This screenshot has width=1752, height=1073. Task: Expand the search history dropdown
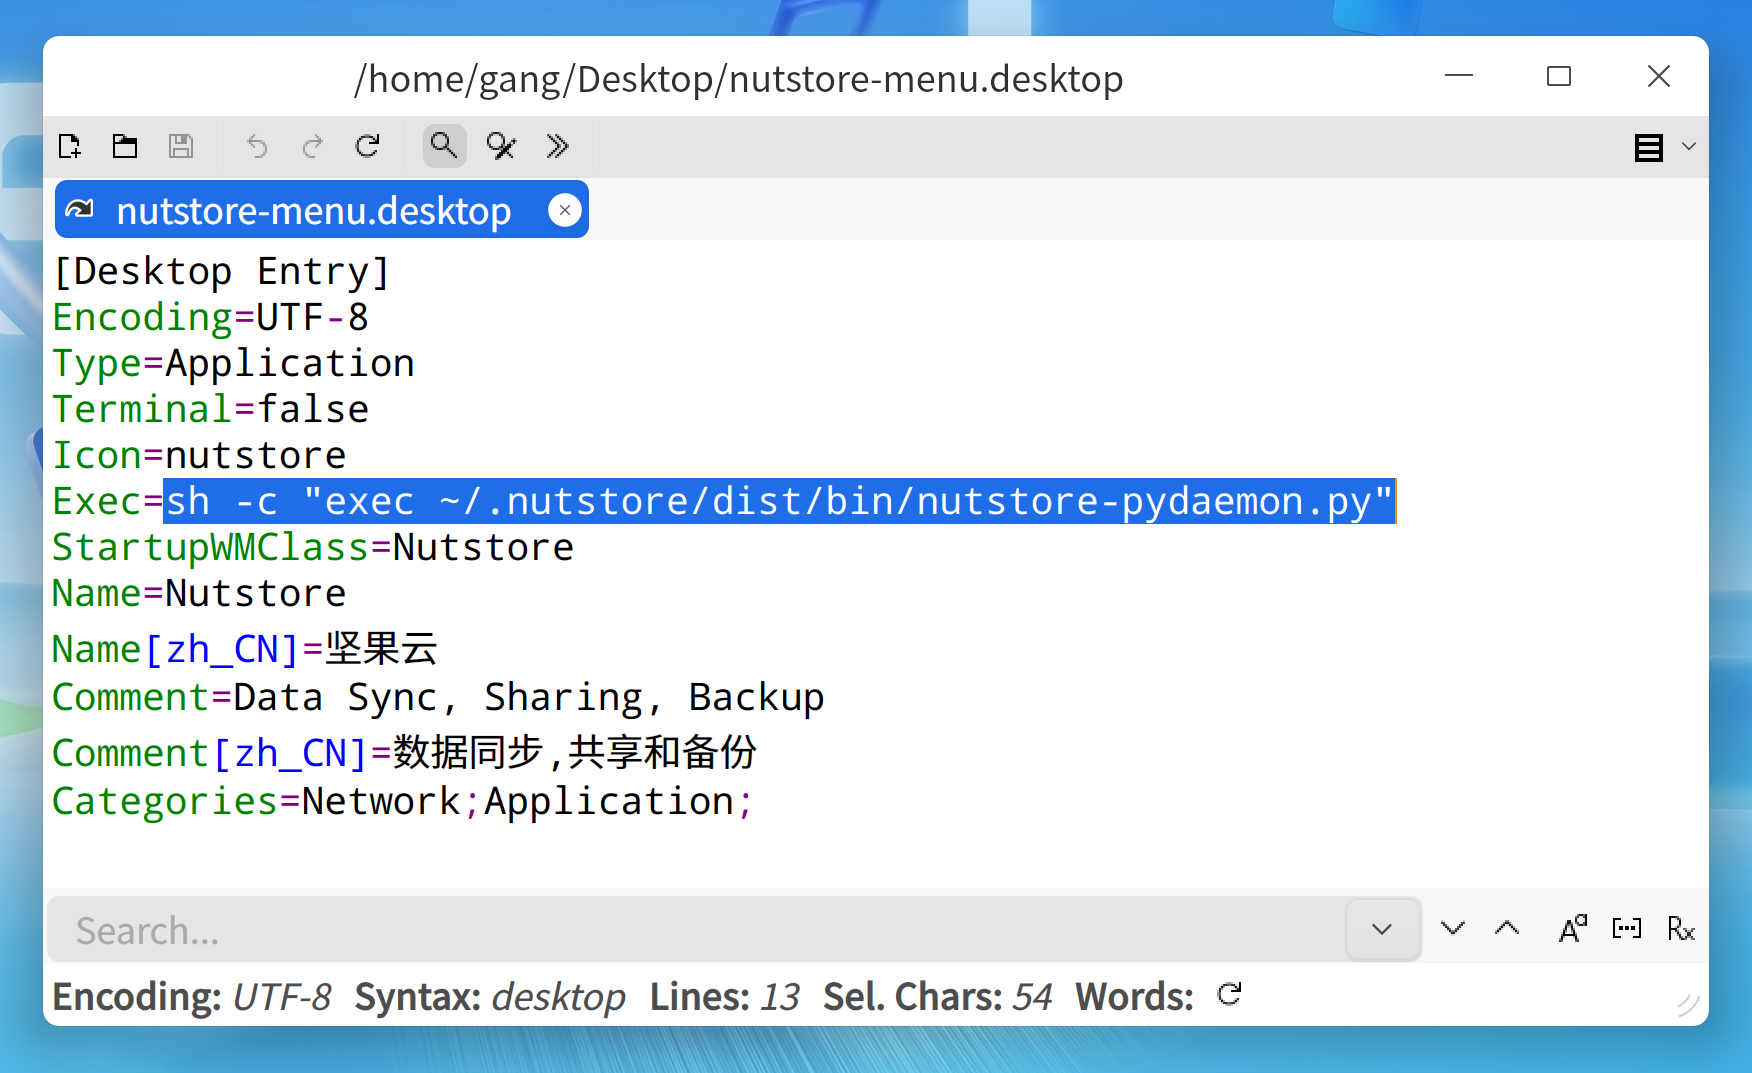point(1382,929)
